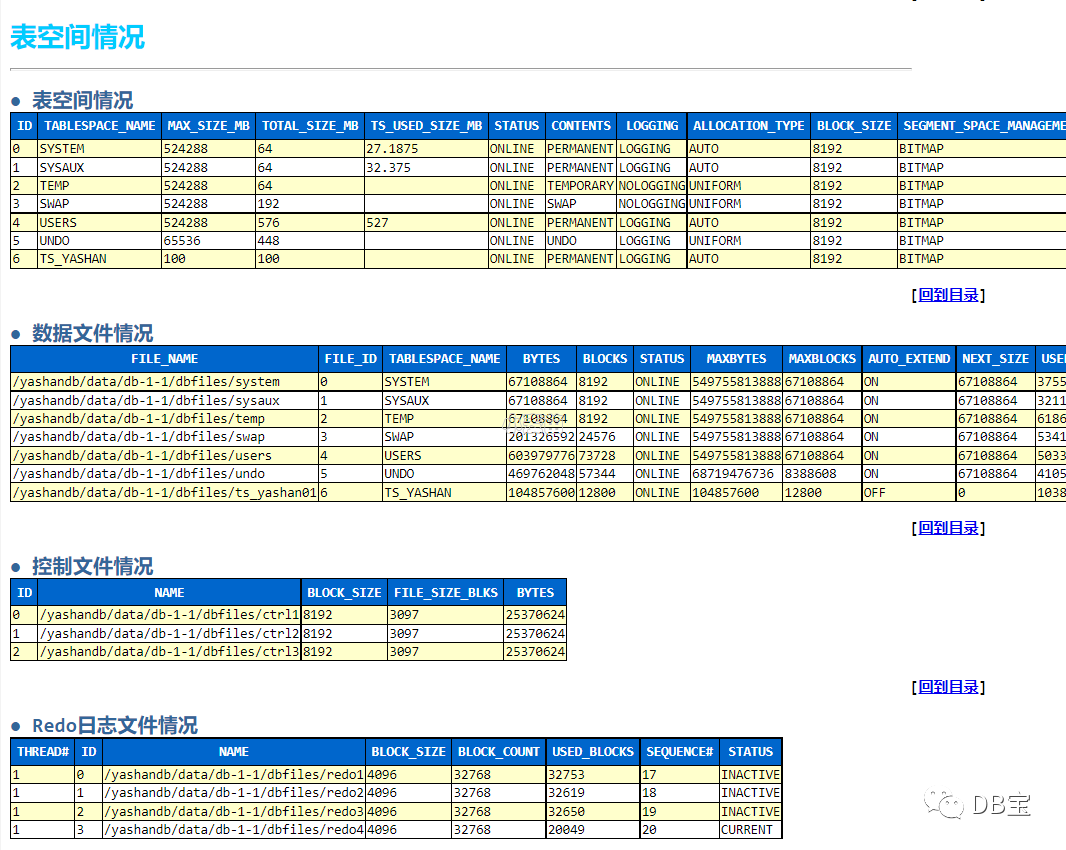Select the FILE_SIZE_BLKS column header
1066x850 pixels.
point(446,593)
